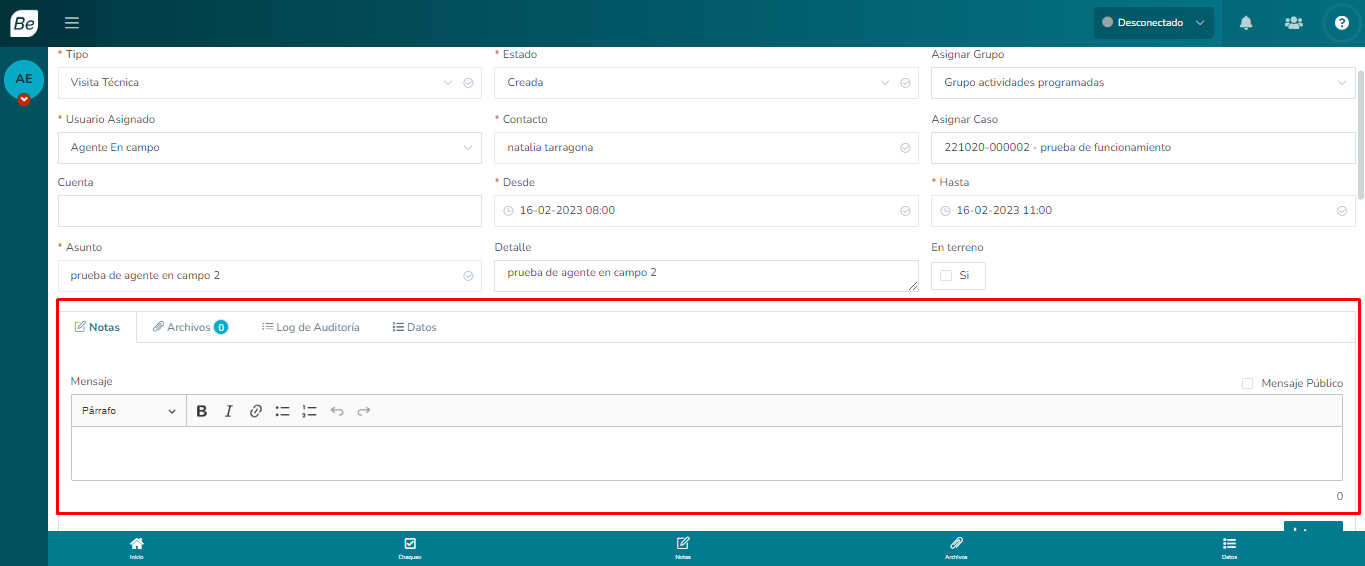Switch to the Archivos tab
Viewport: 1365px width, 566px height.
tap(189, 327)
